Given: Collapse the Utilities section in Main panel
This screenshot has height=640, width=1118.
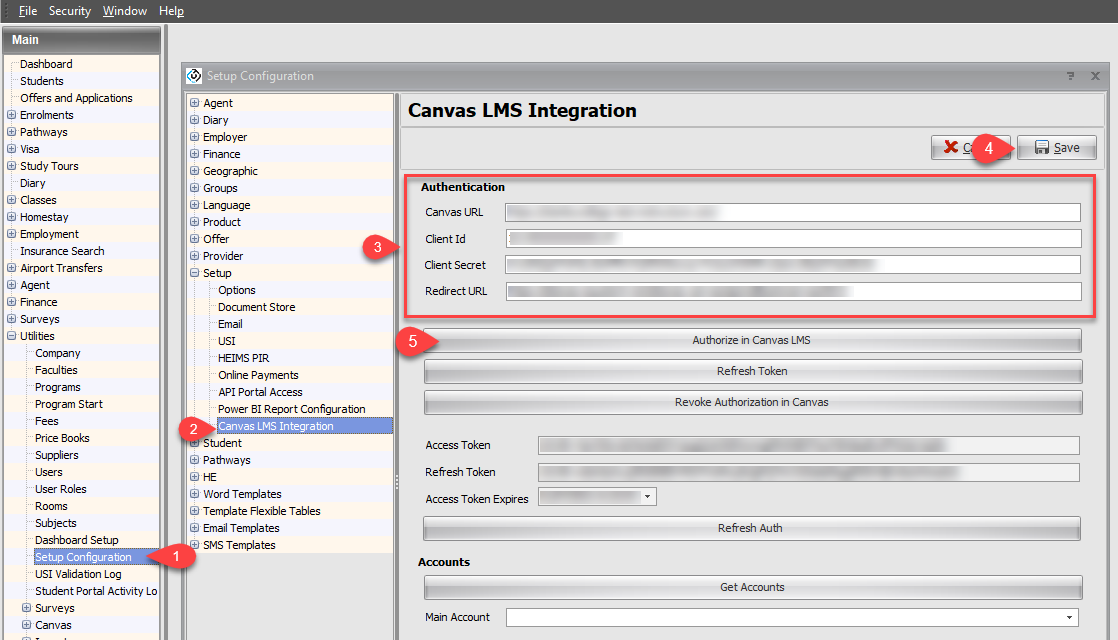Looking at the screenshot, I should pyautogui.click(x=11, y=336).
